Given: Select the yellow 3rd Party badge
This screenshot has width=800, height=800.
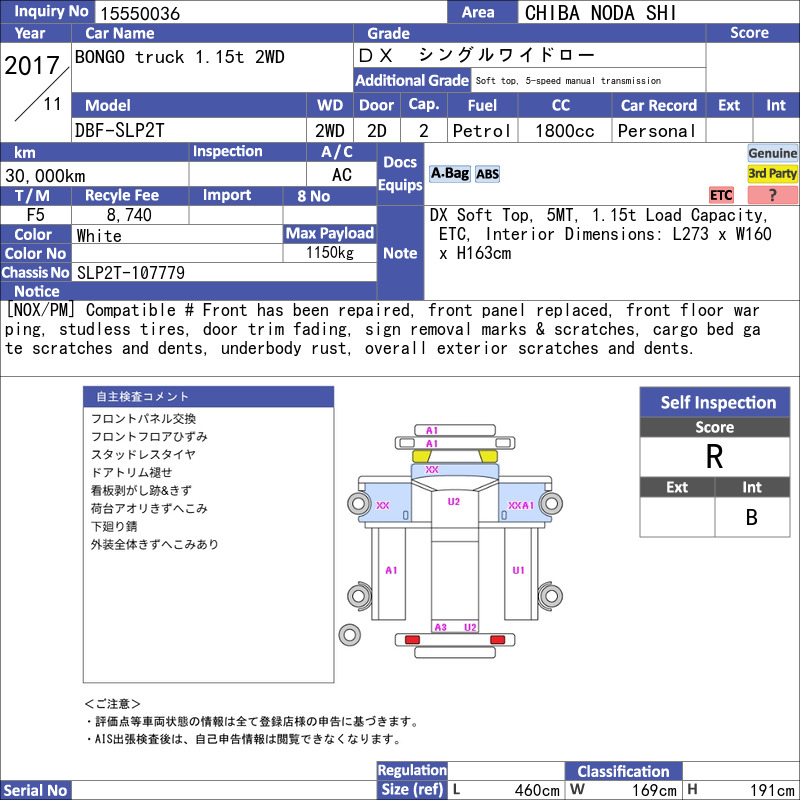Looking at the screenshot, I should (x=772, y=173).
